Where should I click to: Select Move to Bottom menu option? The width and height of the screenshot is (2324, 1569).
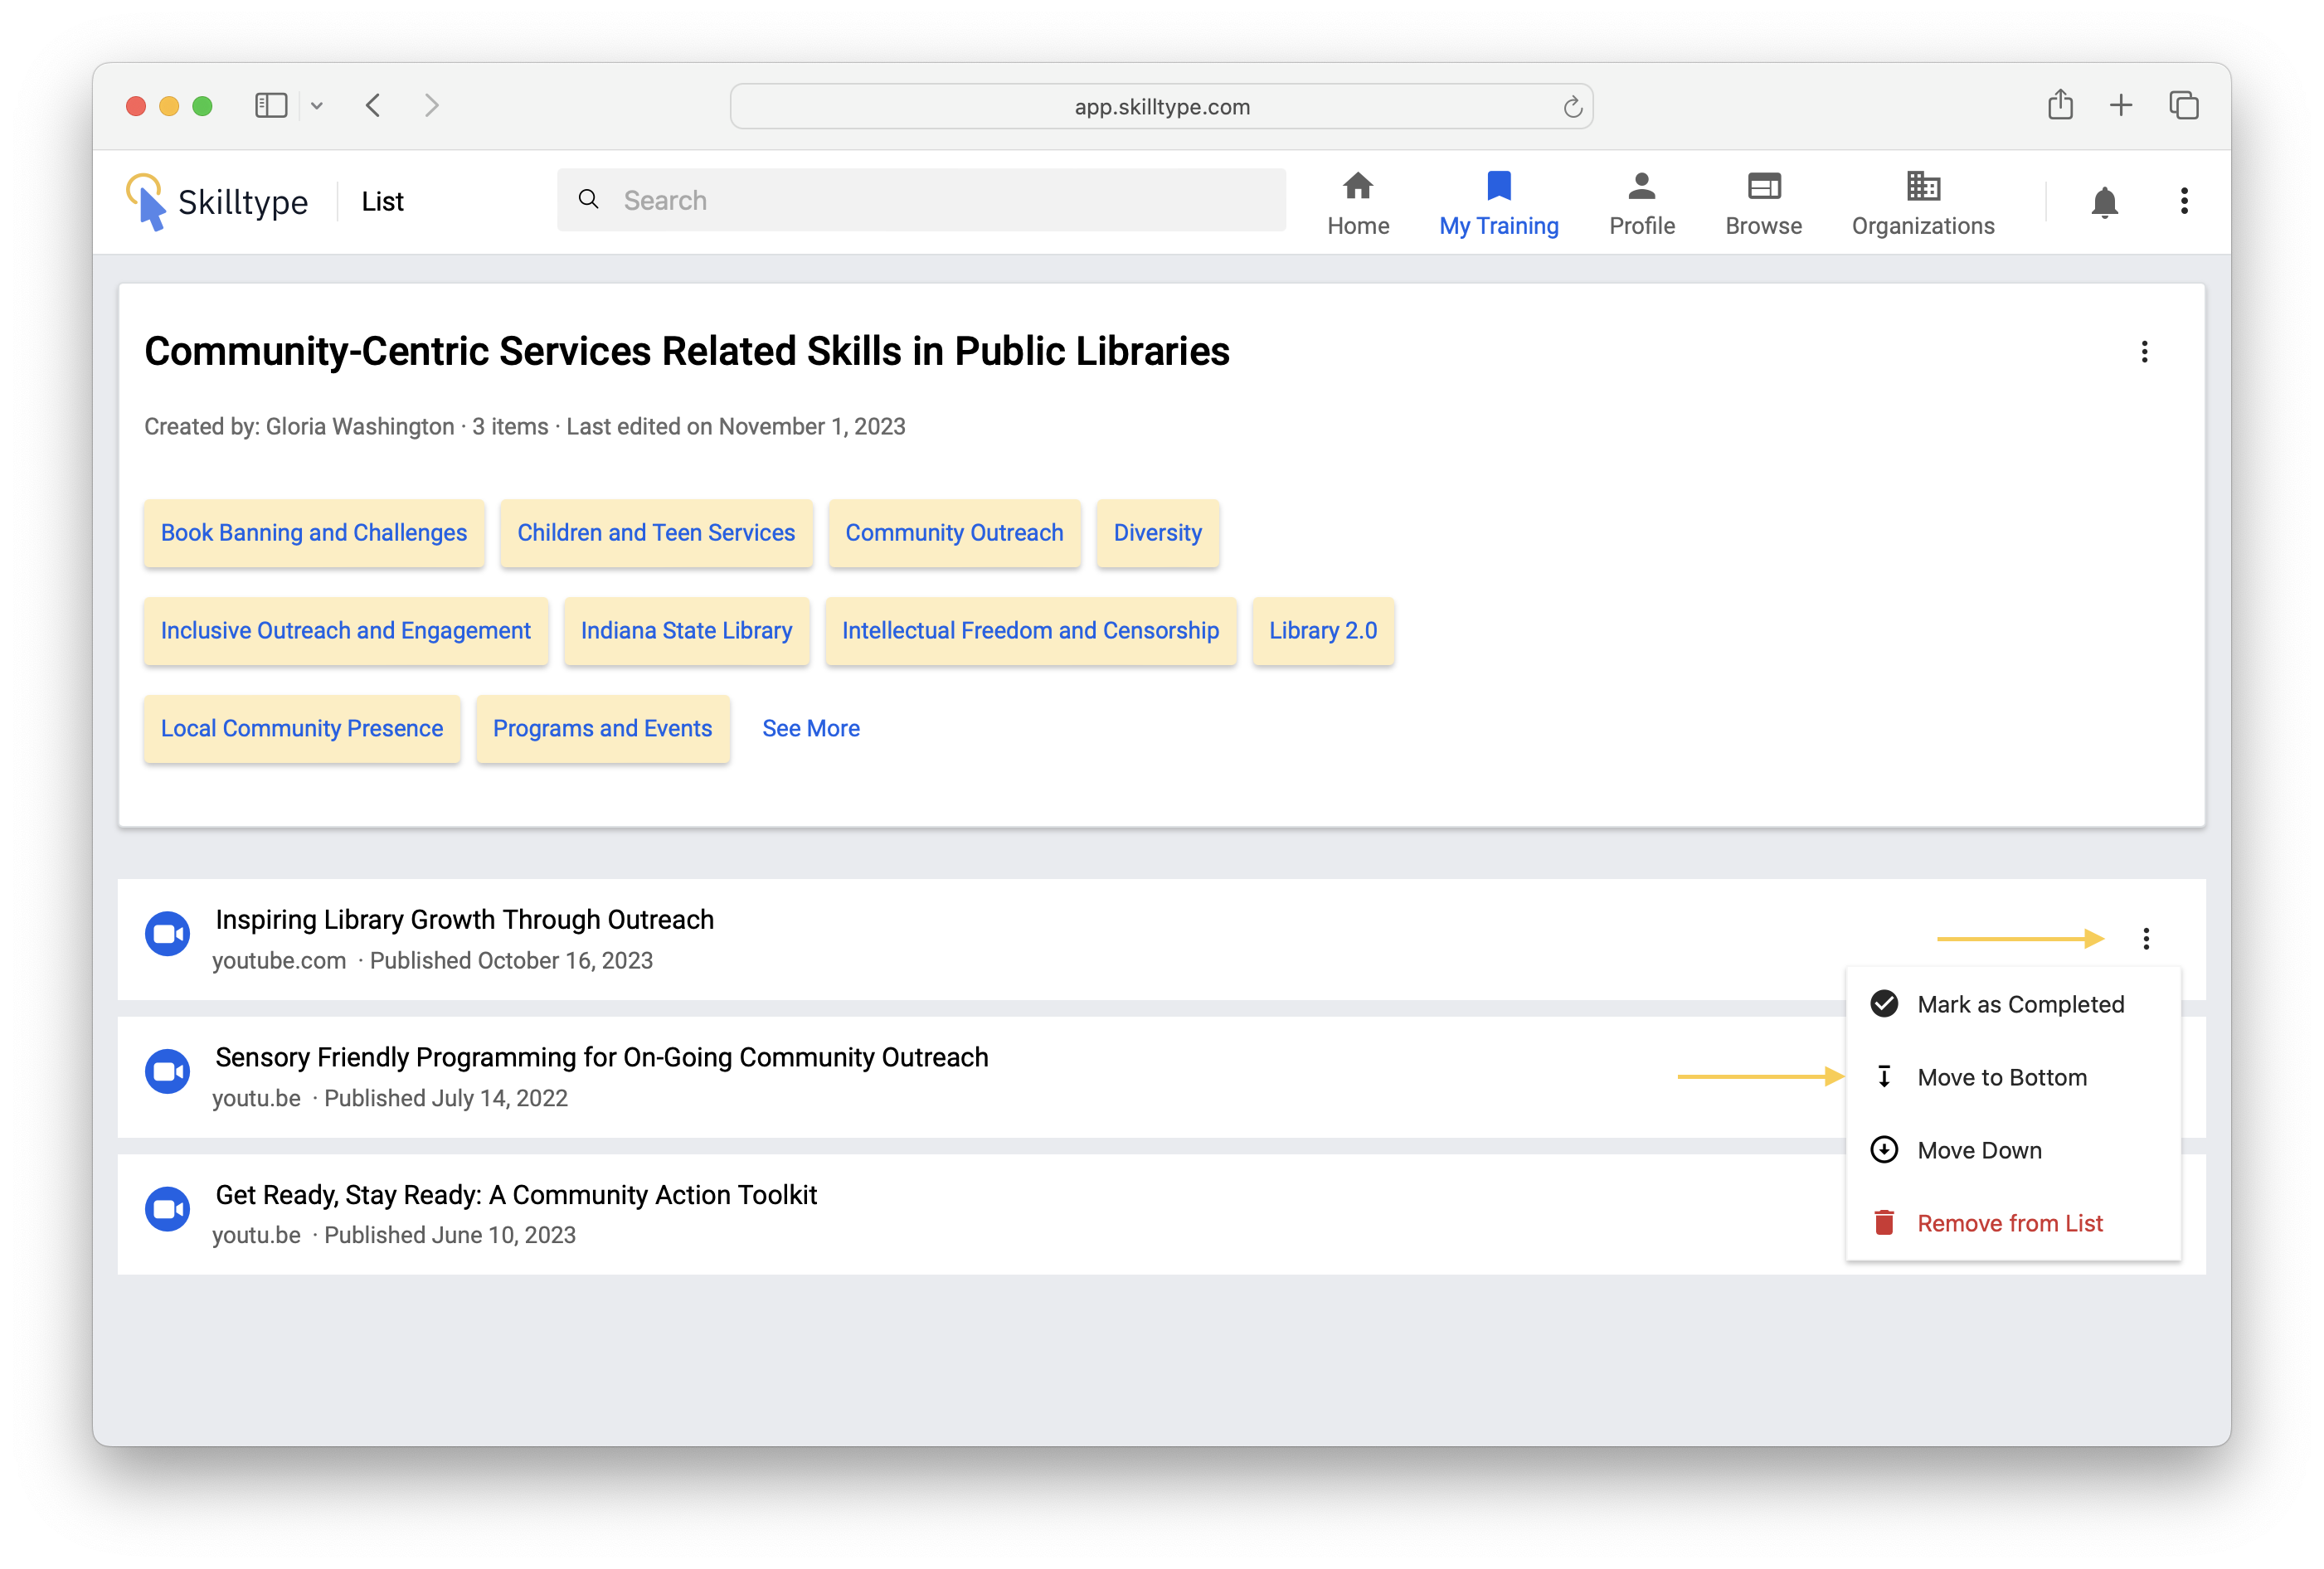pyautogui.click(x=2001, y=1077)
